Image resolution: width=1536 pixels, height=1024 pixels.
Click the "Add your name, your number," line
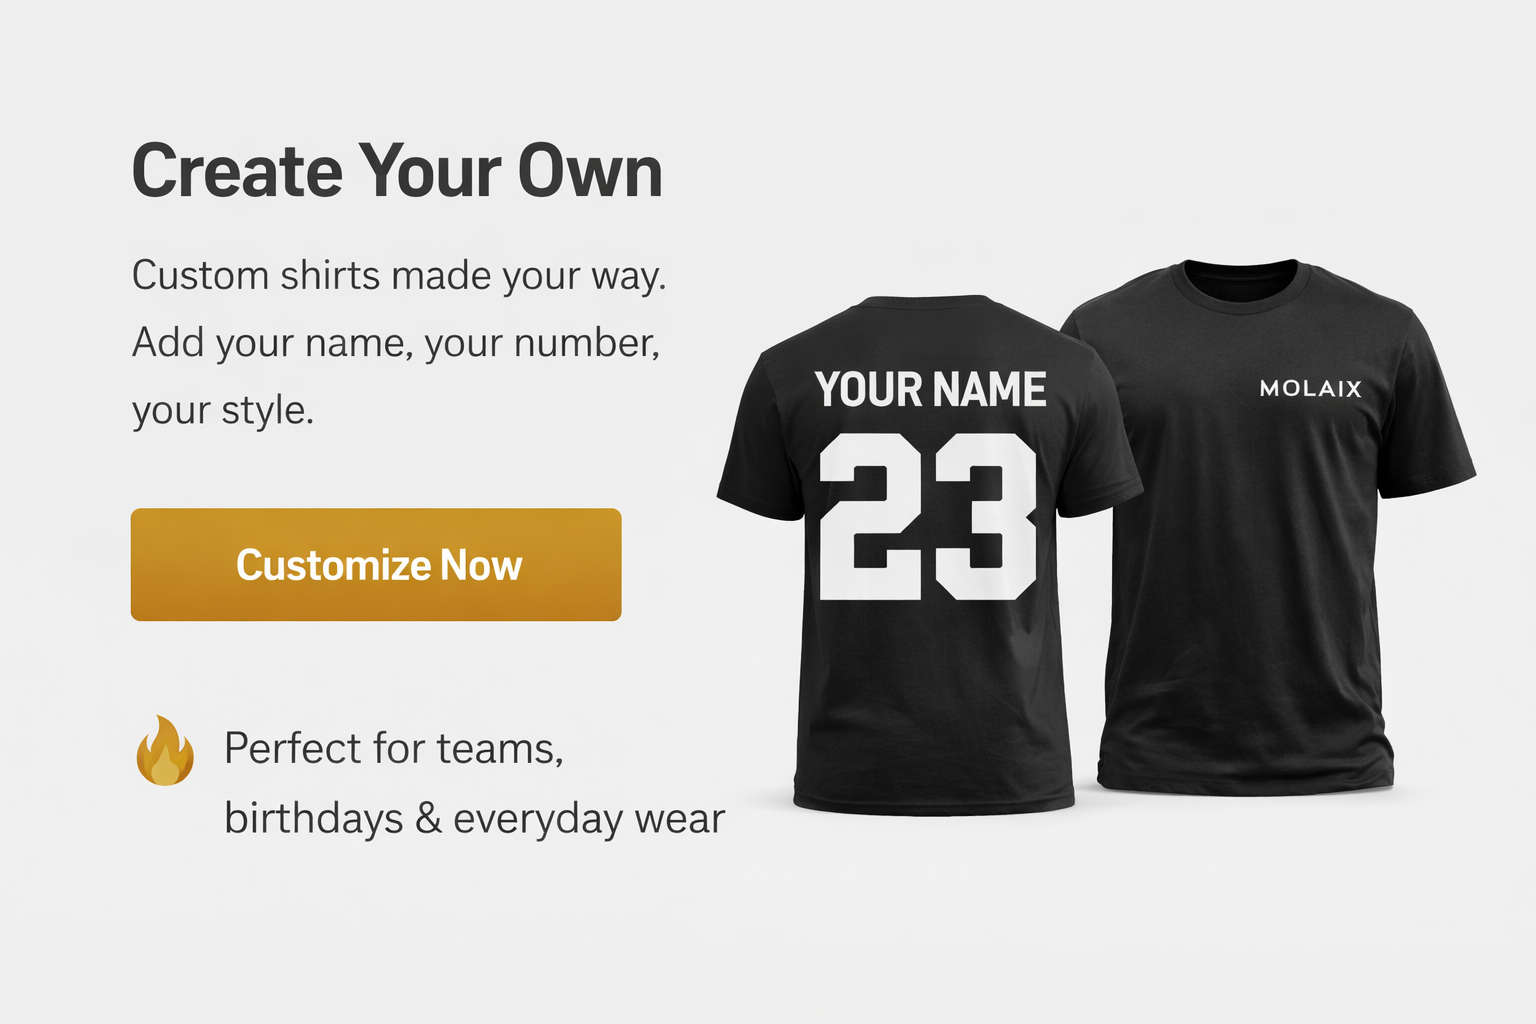396,343
